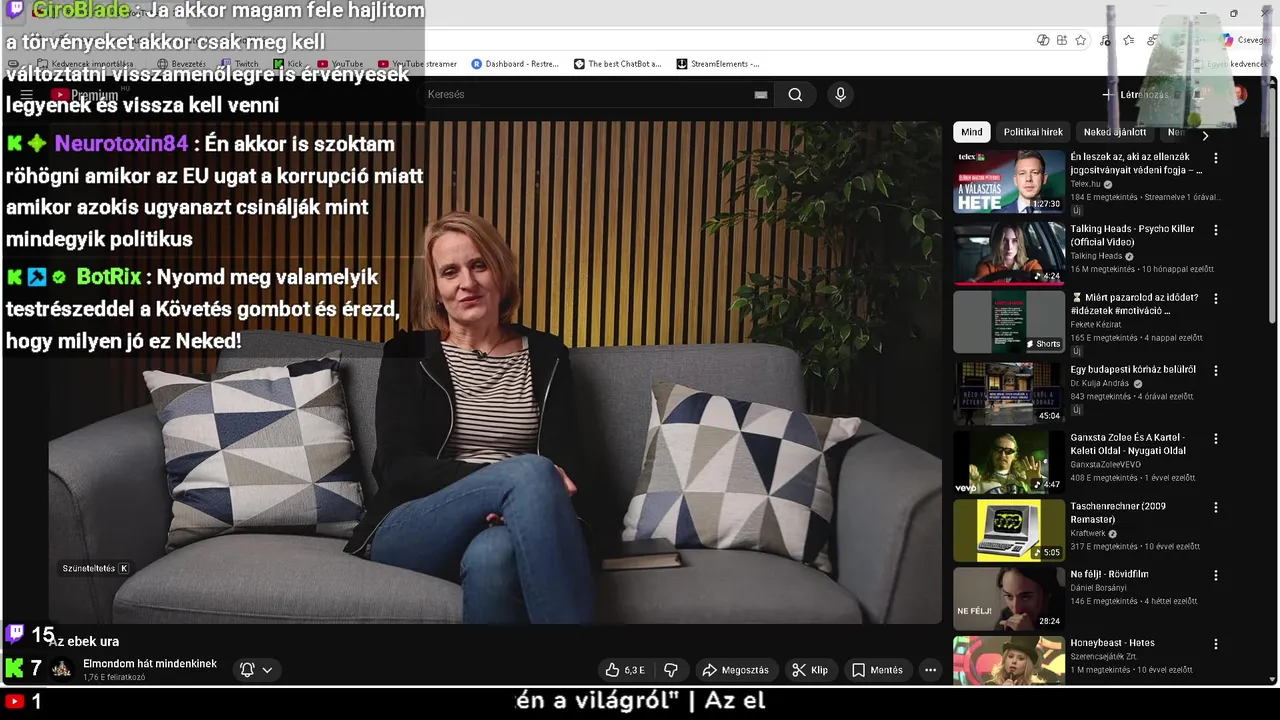Open Elmondom hát mindenkinek channel name
Image resolution: width=1280 pixels, height=720 pixels.
click(x=150, y=664)
